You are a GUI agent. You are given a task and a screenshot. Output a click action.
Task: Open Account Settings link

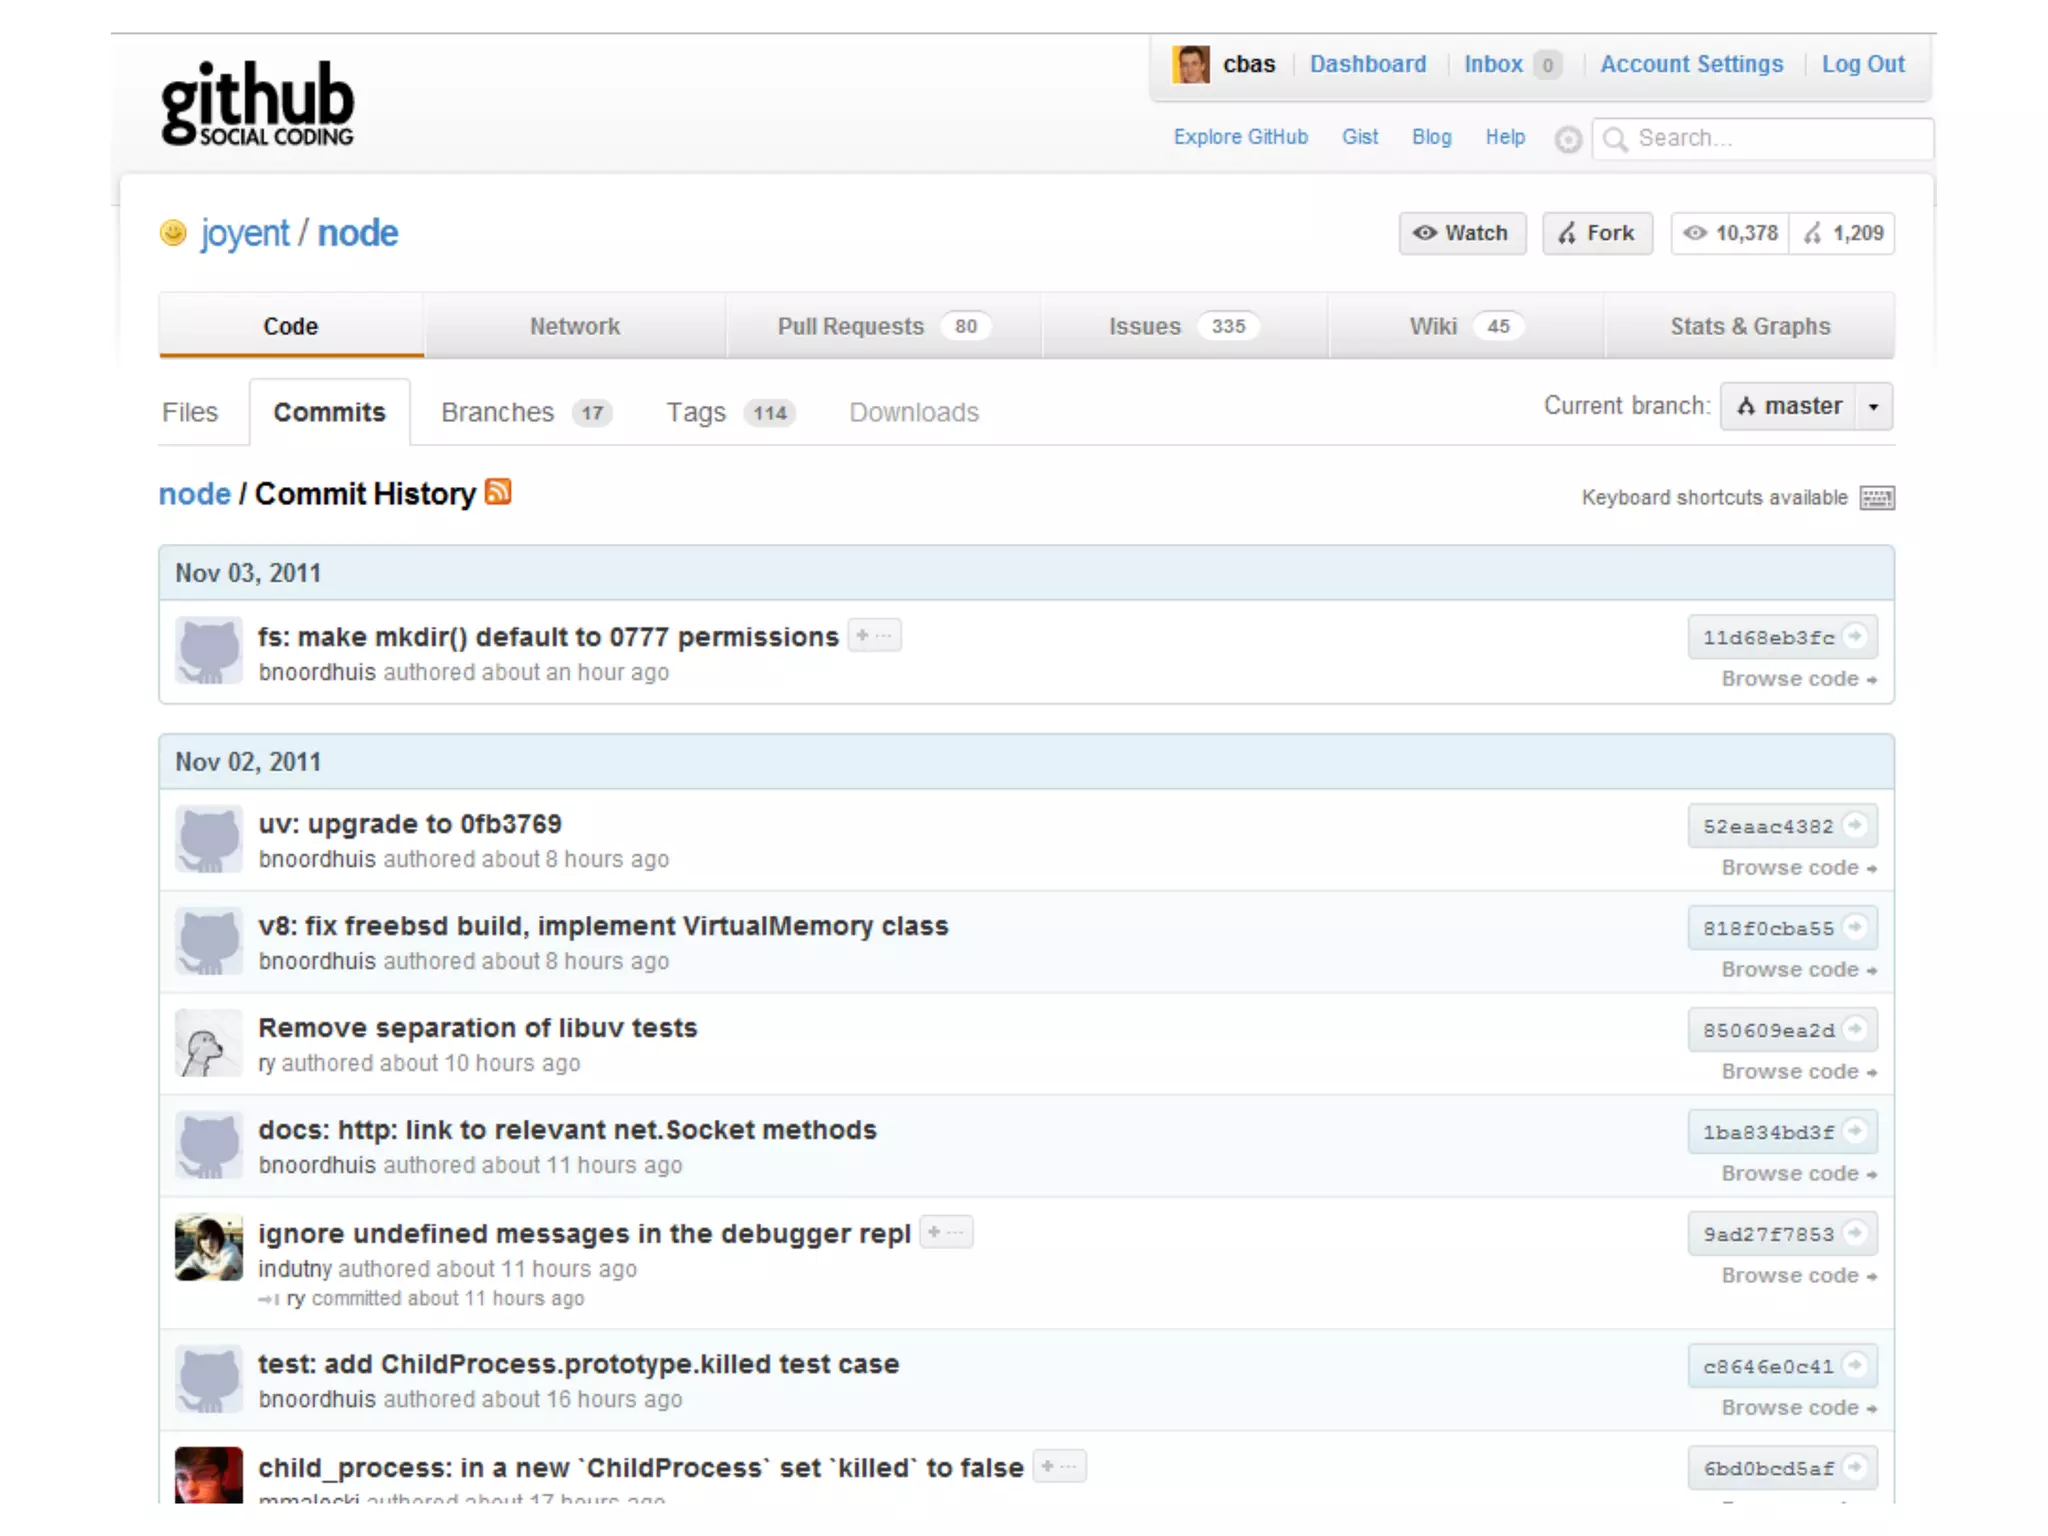pos(1691,64)
